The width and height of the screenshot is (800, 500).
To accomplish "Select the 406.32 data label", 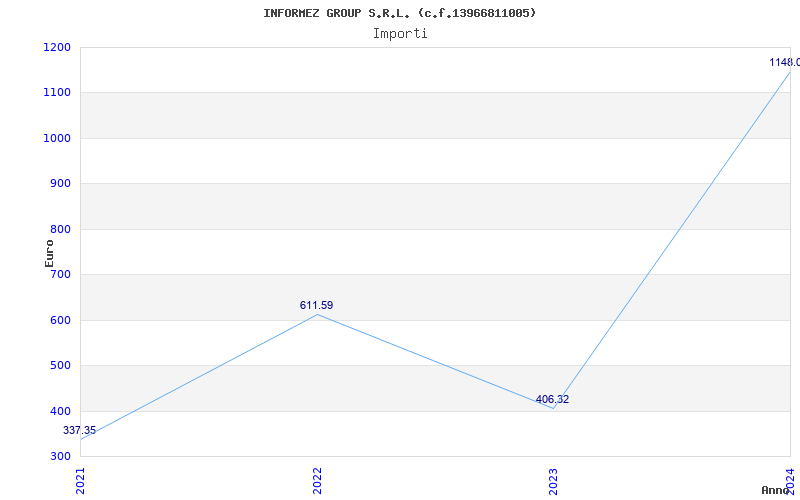I will click(552, 399).
